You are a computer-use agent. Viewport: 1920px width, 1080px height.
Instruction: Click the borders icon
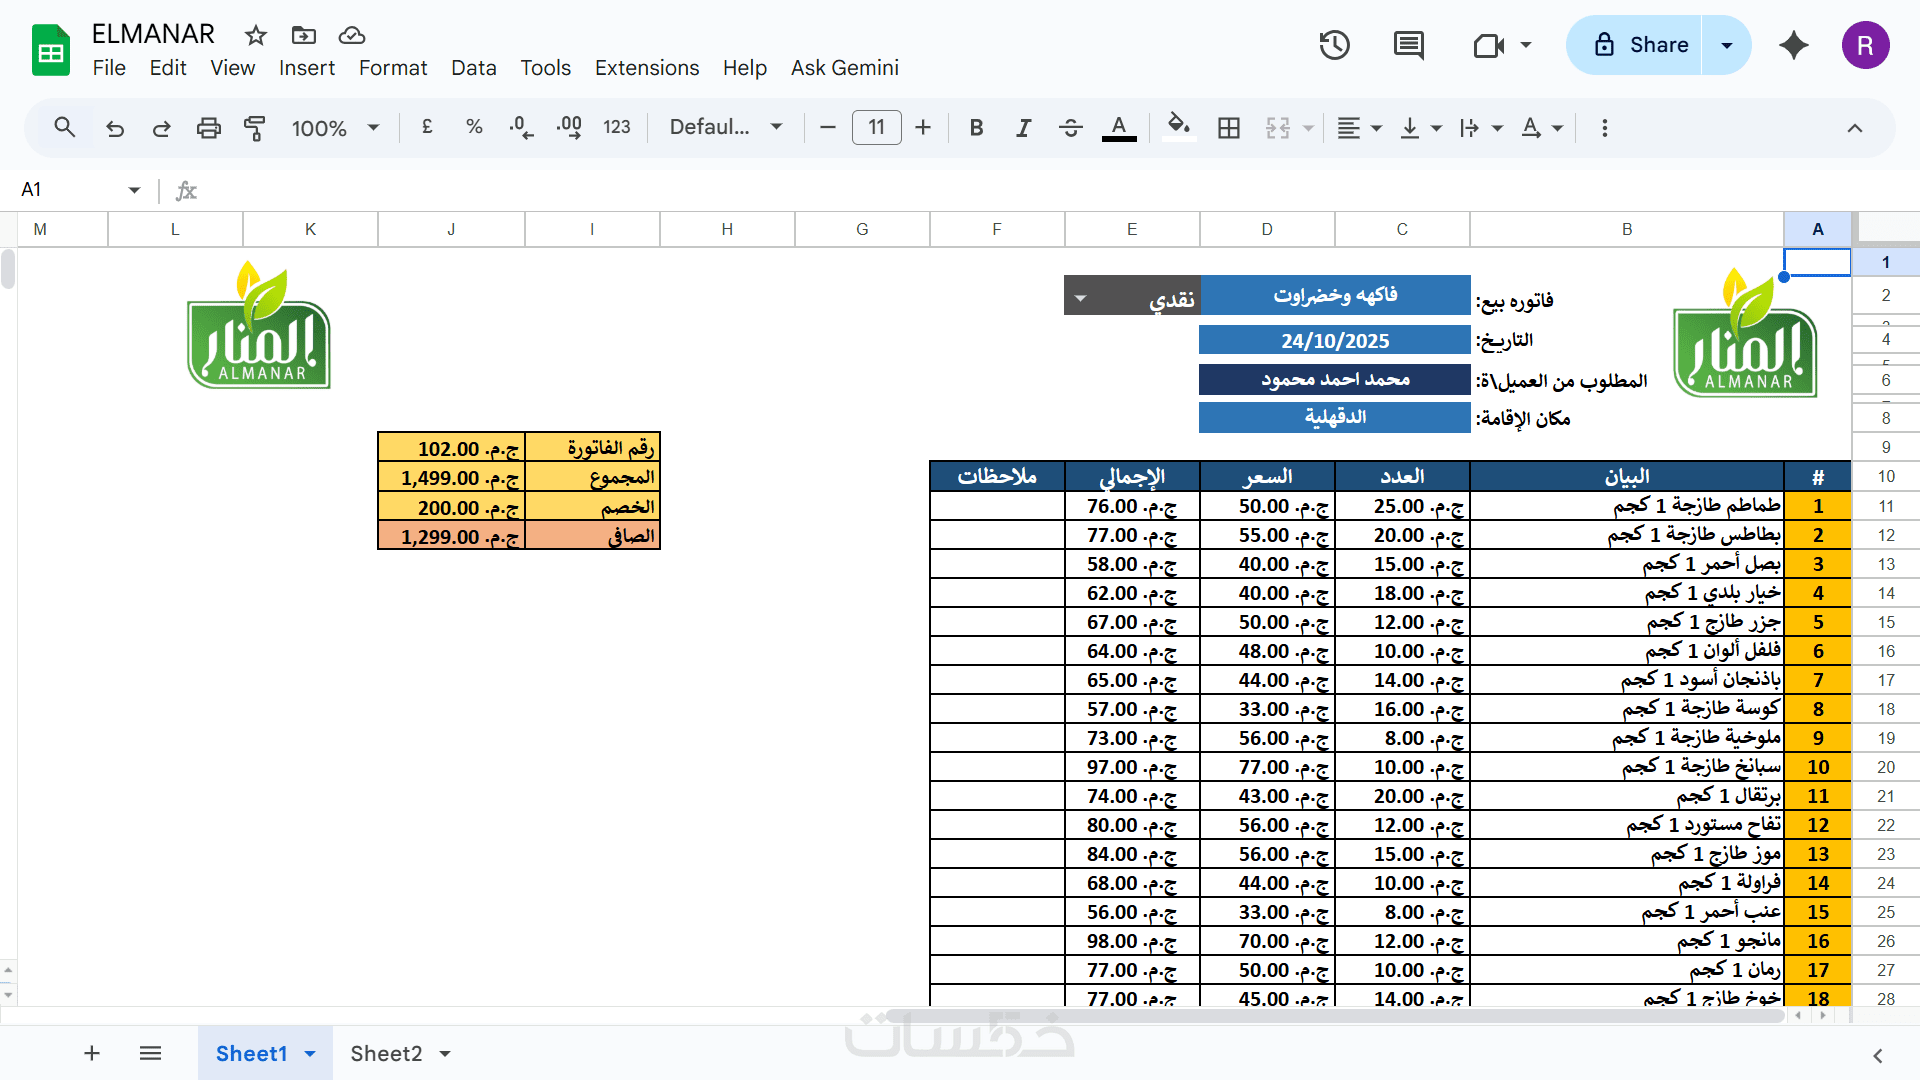tap(1229, 128)
